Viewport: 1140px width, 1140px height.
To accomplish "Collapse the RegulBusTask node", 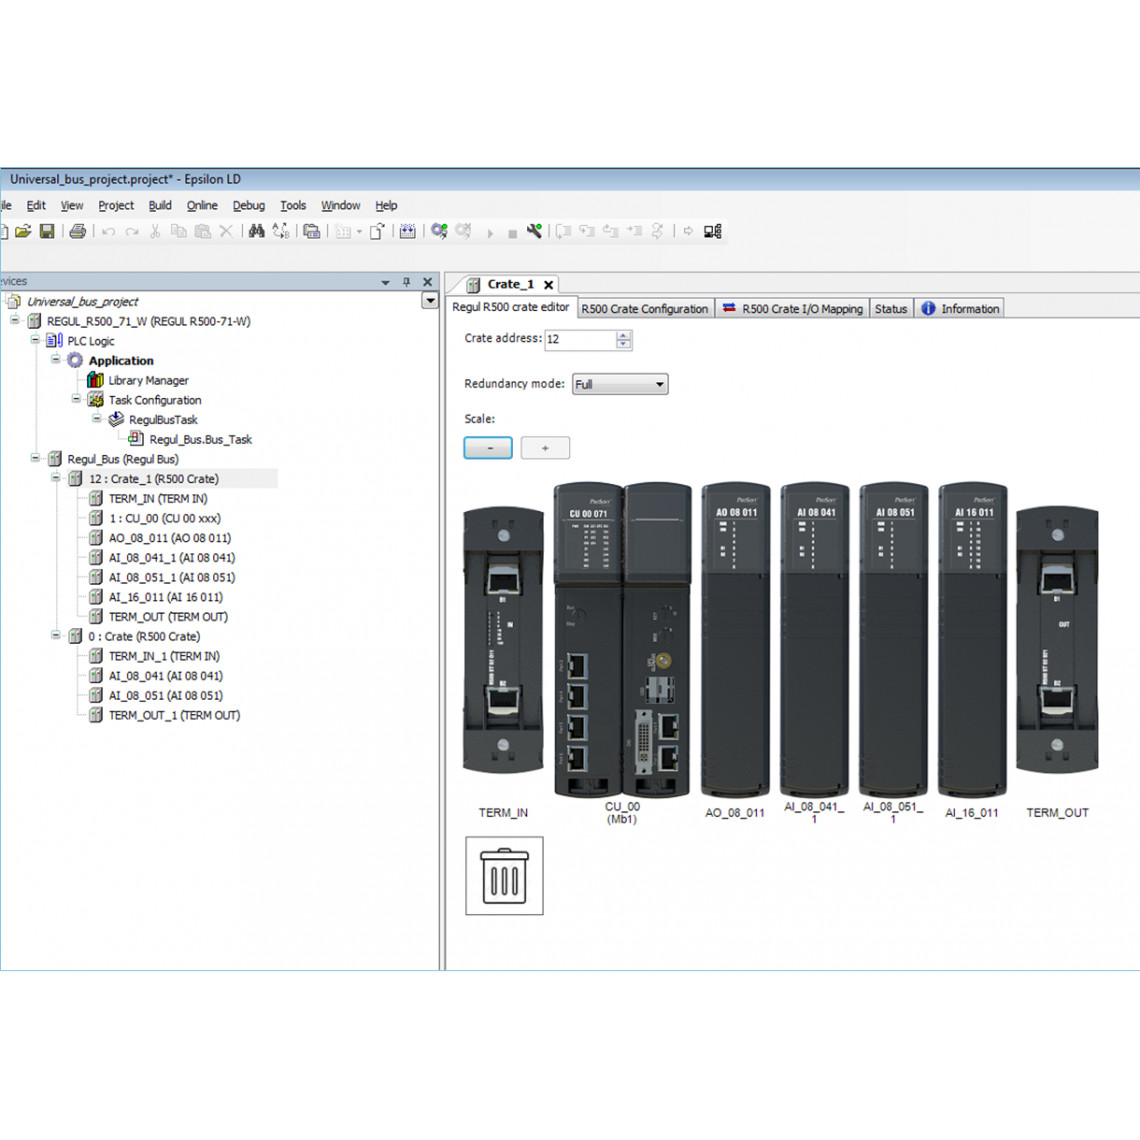I will click(96, 418).
